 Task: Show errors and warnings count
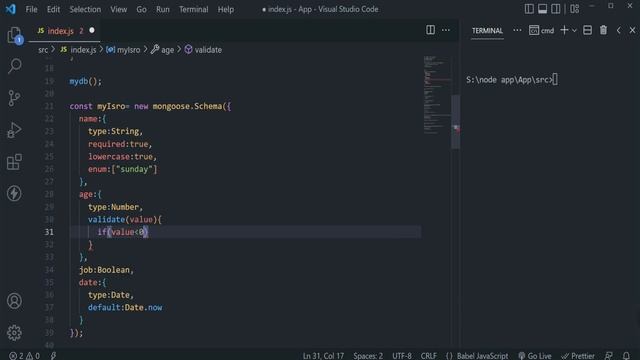click(x=24, y=356)
